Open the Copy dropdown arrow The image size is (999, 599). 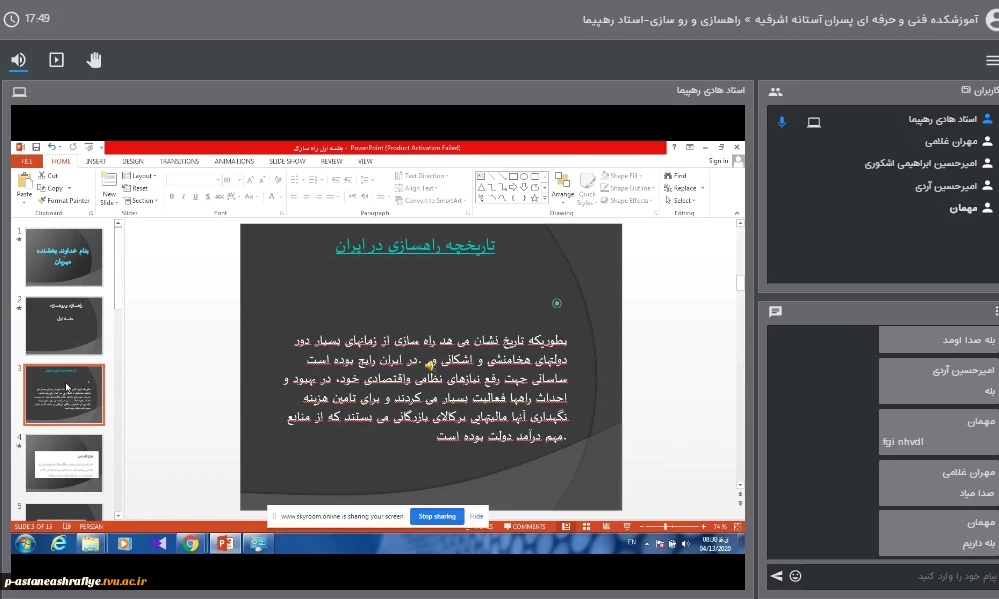(69, 188)
